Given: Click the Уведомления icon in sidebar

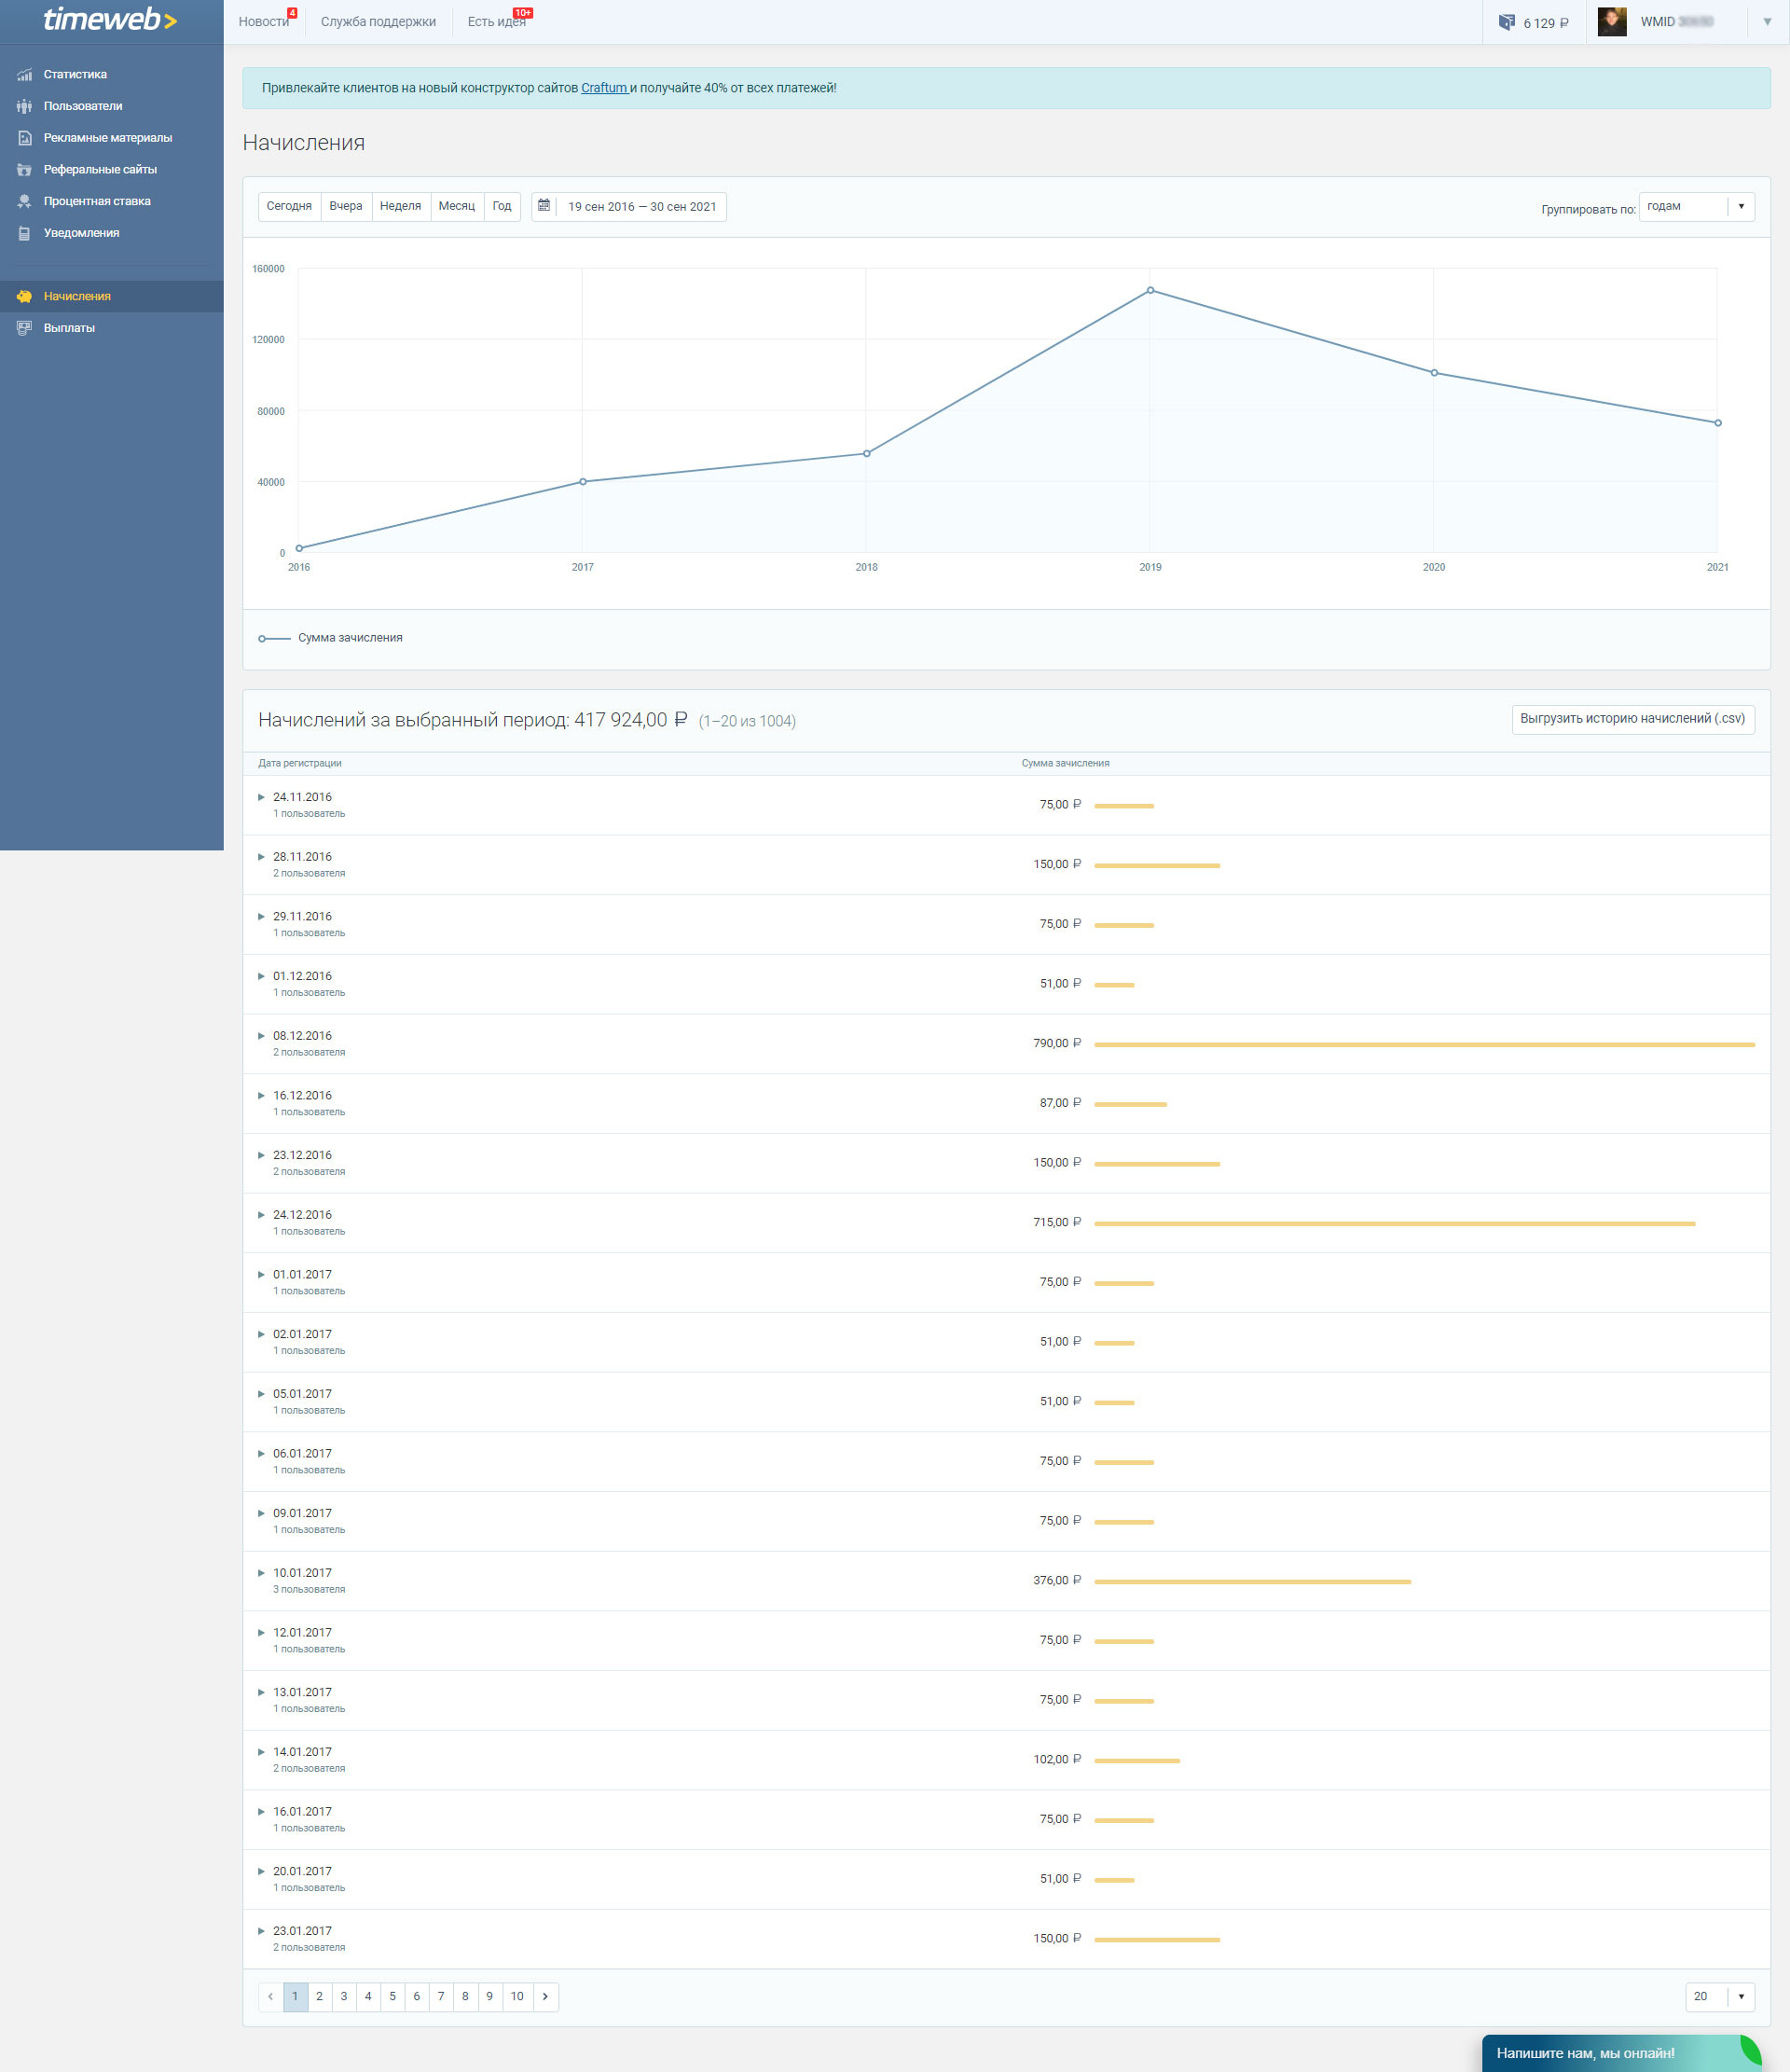Looking at the screenshot, I should [24, 233].
